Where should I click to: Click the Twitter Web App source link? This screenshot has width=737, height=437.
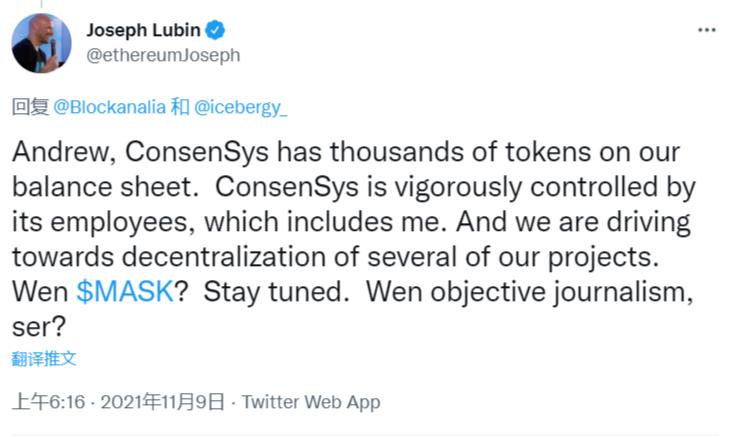point(311,402)
